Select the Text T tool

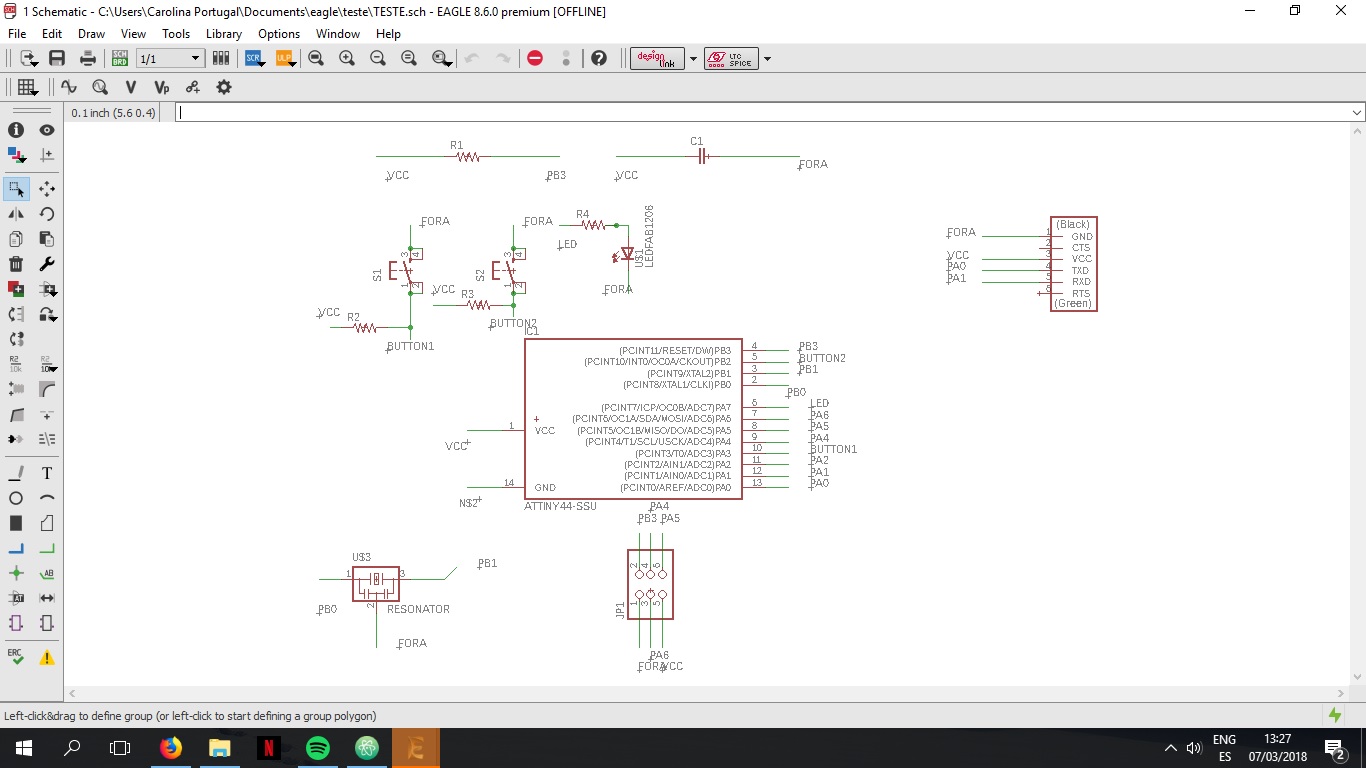click(x=47, y=473)
